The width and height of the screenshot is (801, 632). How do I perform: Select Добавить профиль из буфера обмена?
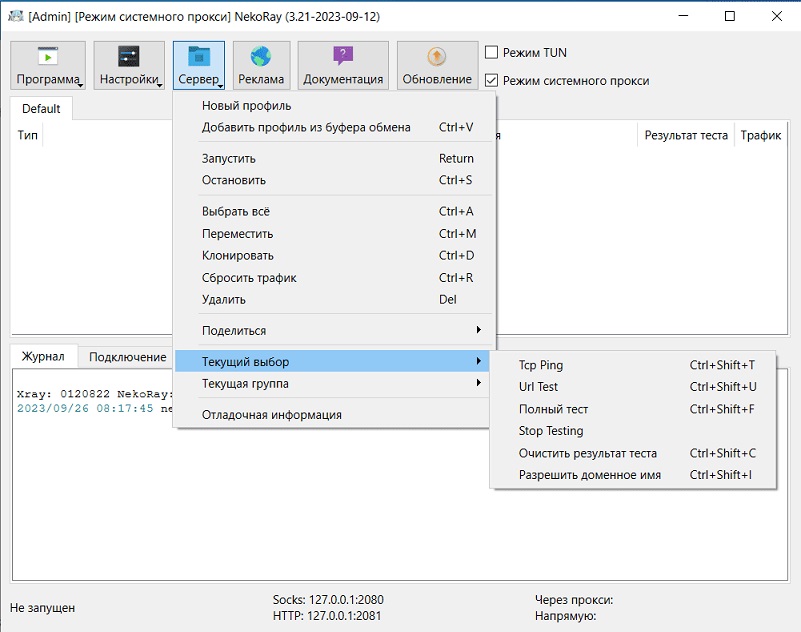335,127
